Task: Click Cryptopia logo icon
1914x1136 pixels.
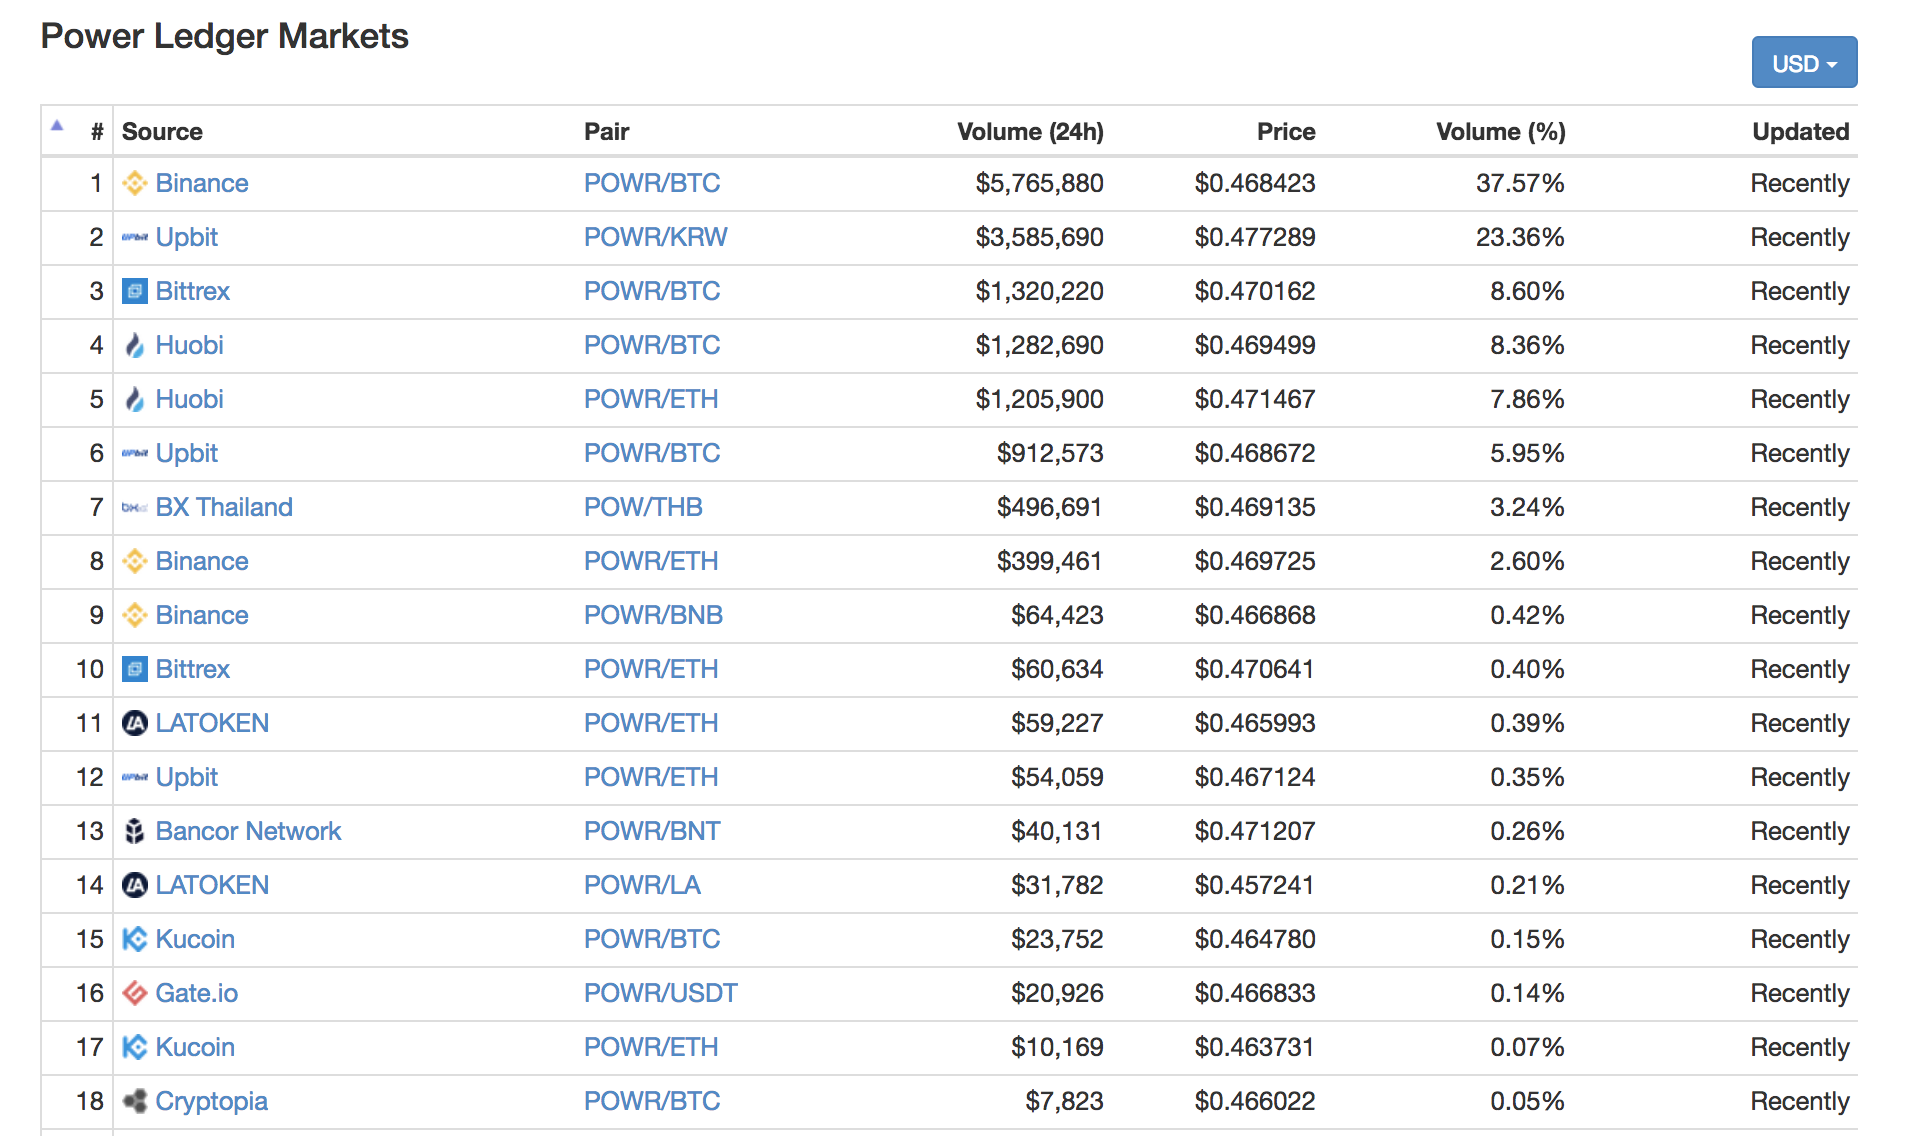Action: [134, 1101]
